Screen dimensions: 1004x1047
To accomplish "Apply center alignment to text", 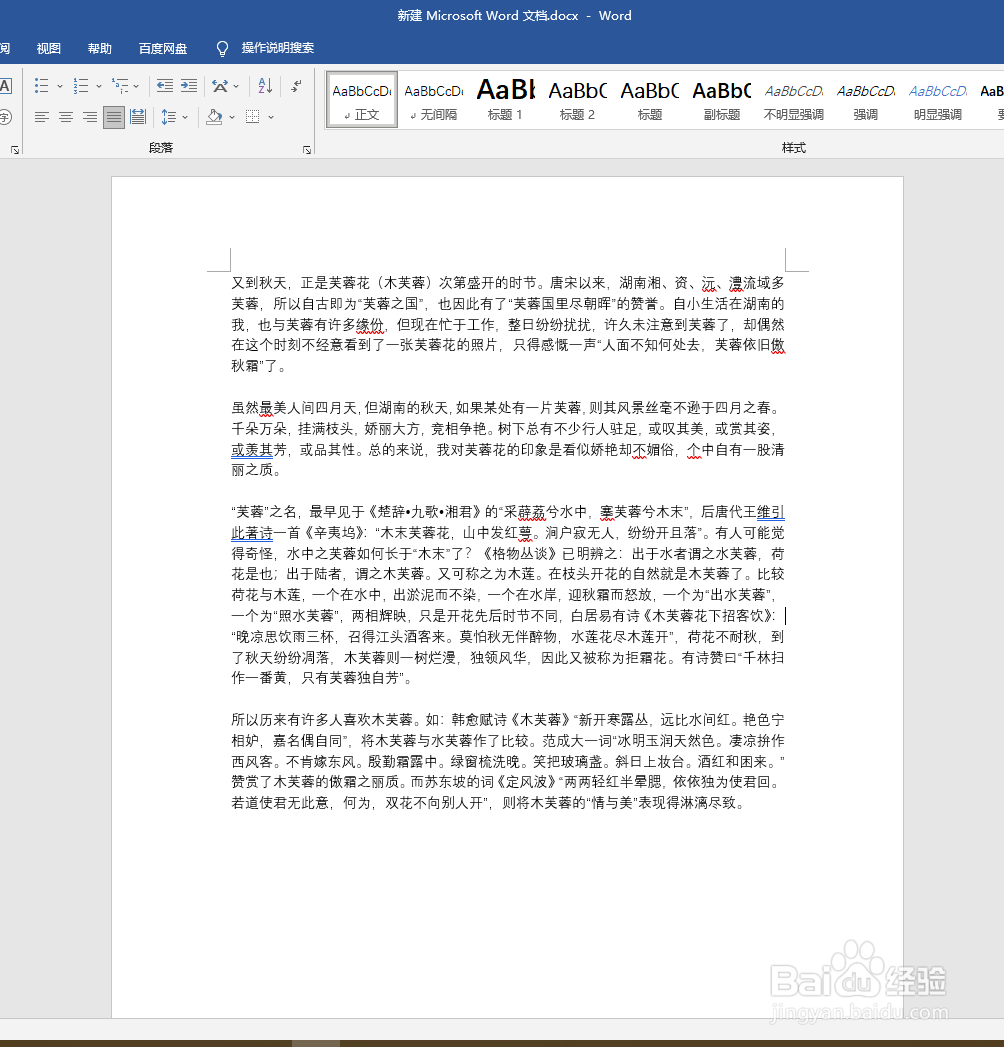I will tap(65, 116).
